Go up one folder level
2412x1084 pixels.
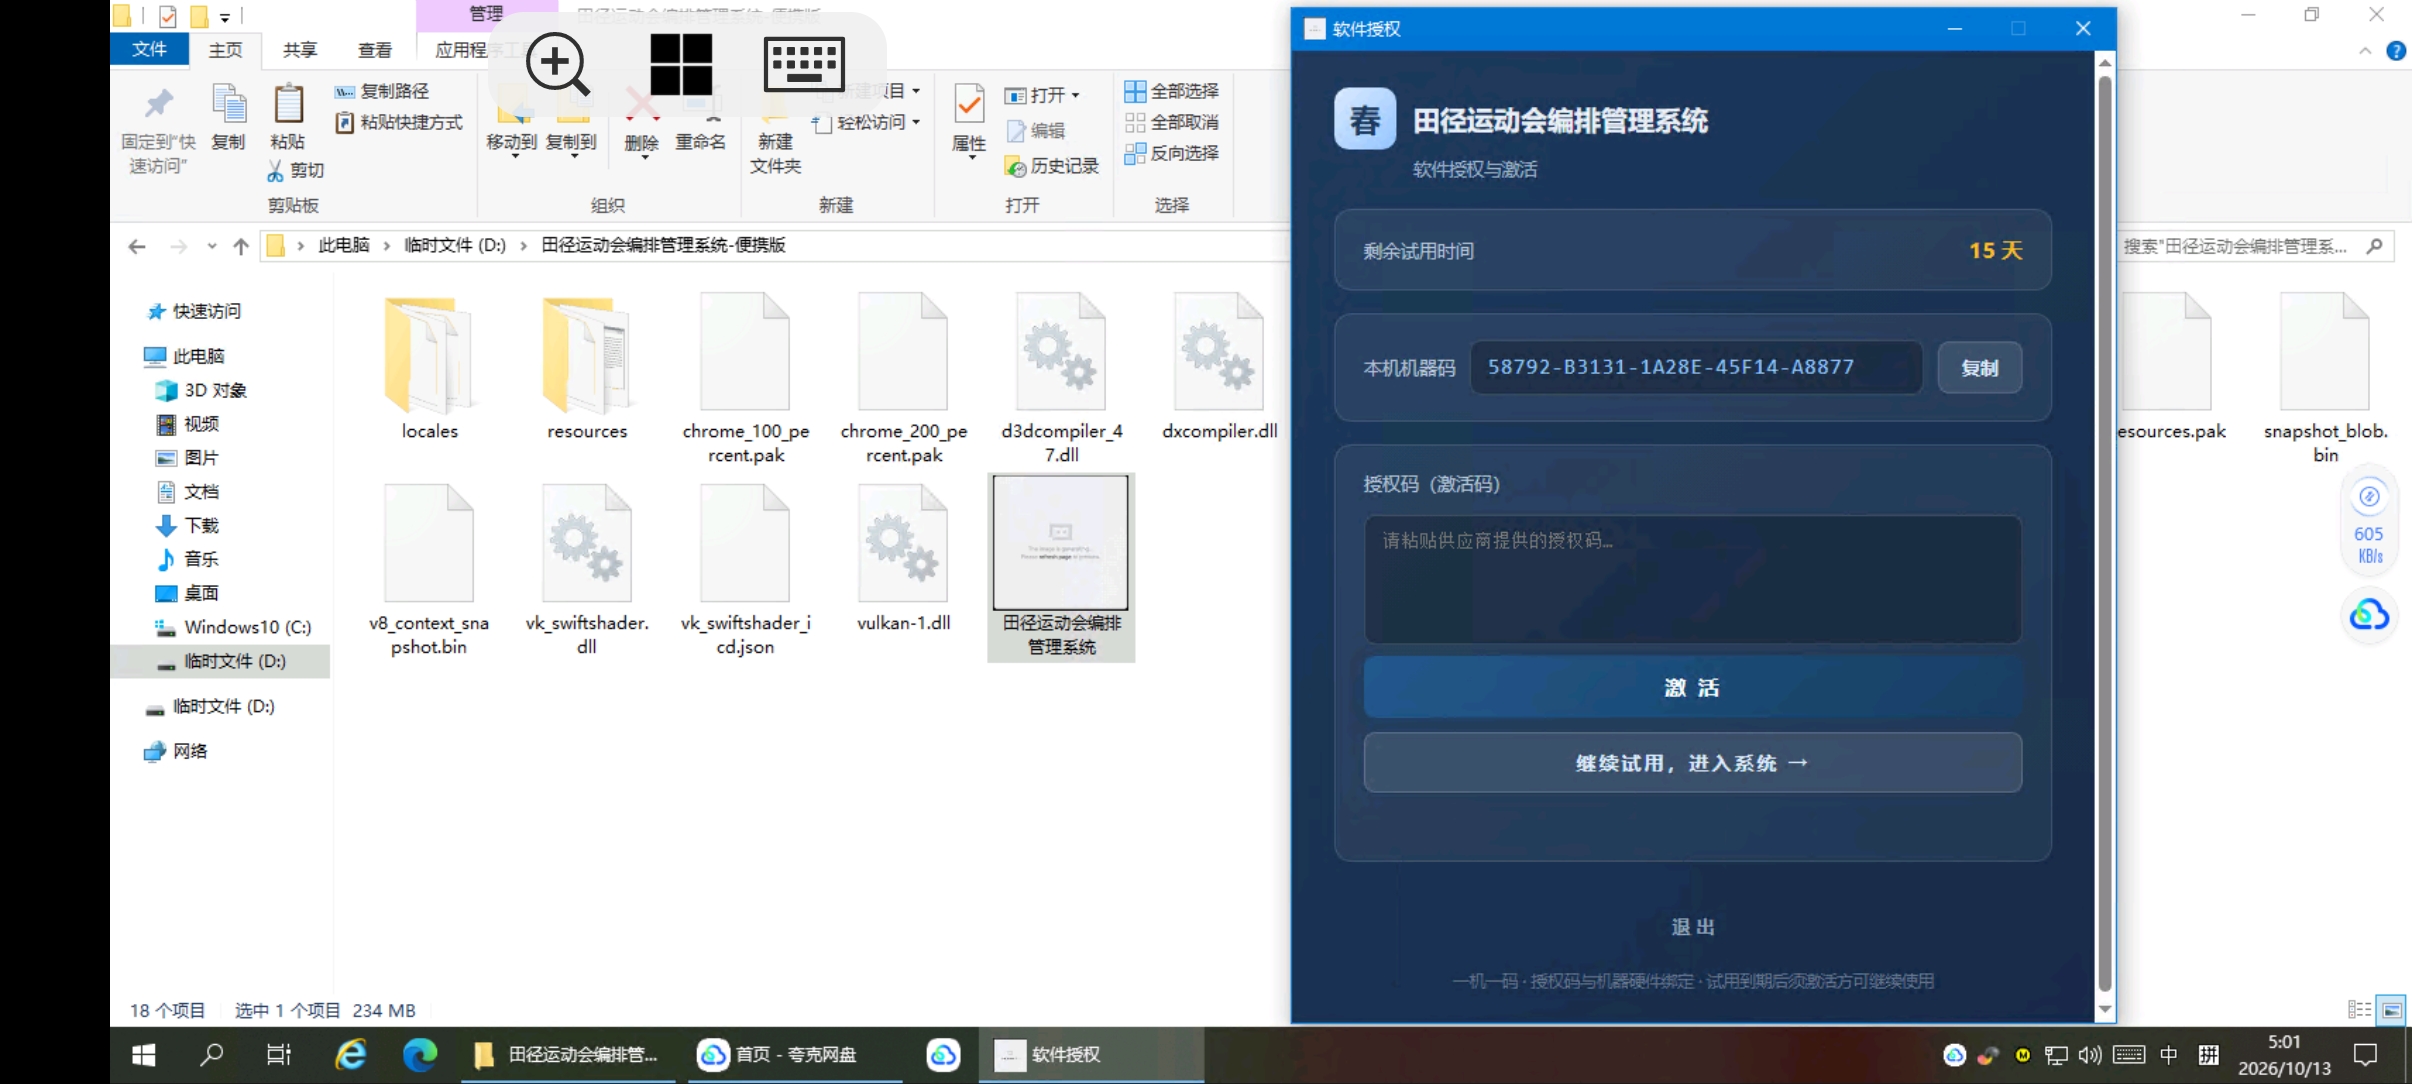(x=241, y=246)
